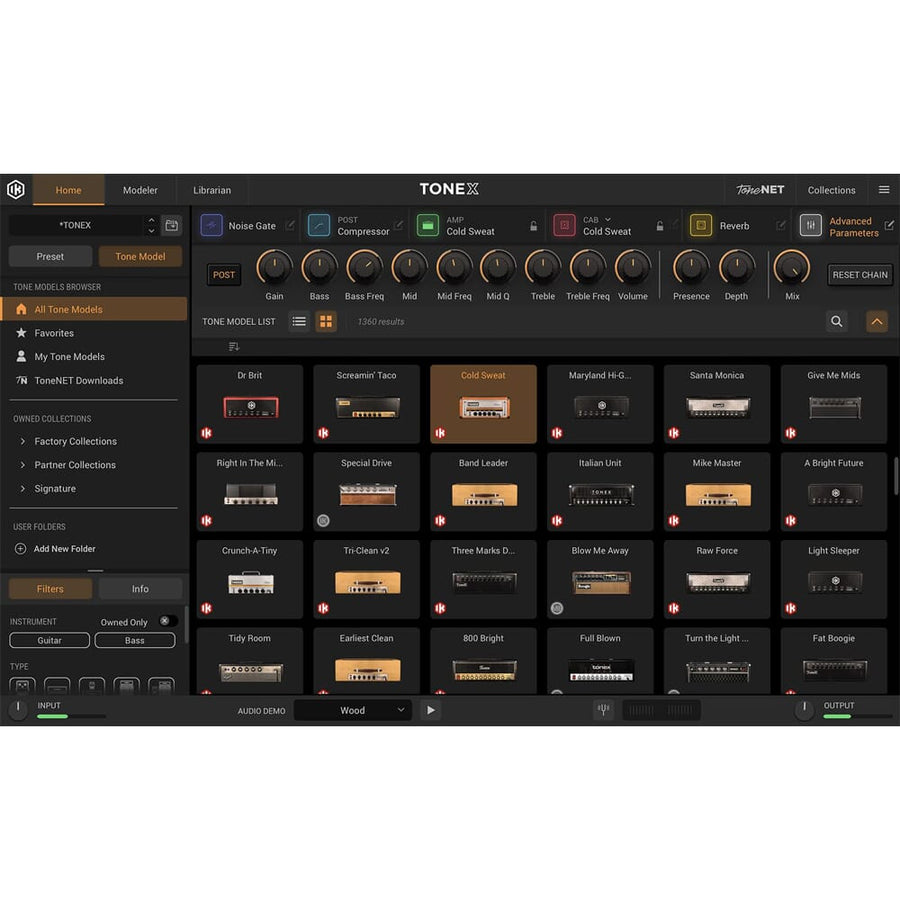900x900 pixels.
Task: Filter by Guitar instrument
Action: pyautogui.click(x=49, y=640)
